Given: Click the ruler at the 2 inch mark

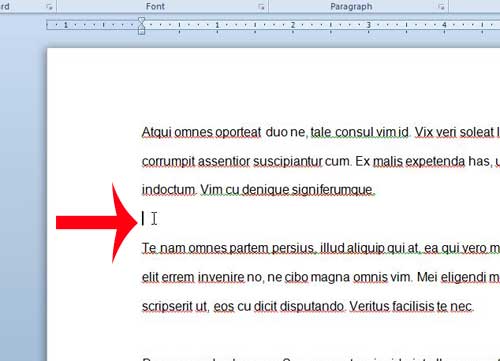Looking at the screenshot, I should pos(293,25).
